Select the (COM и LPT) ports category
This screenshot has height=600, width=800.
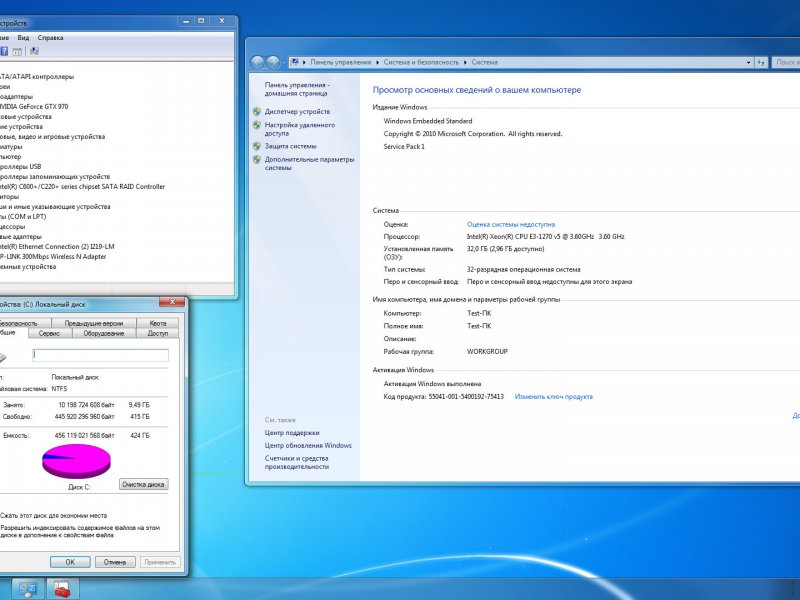[x=23, y=217]
